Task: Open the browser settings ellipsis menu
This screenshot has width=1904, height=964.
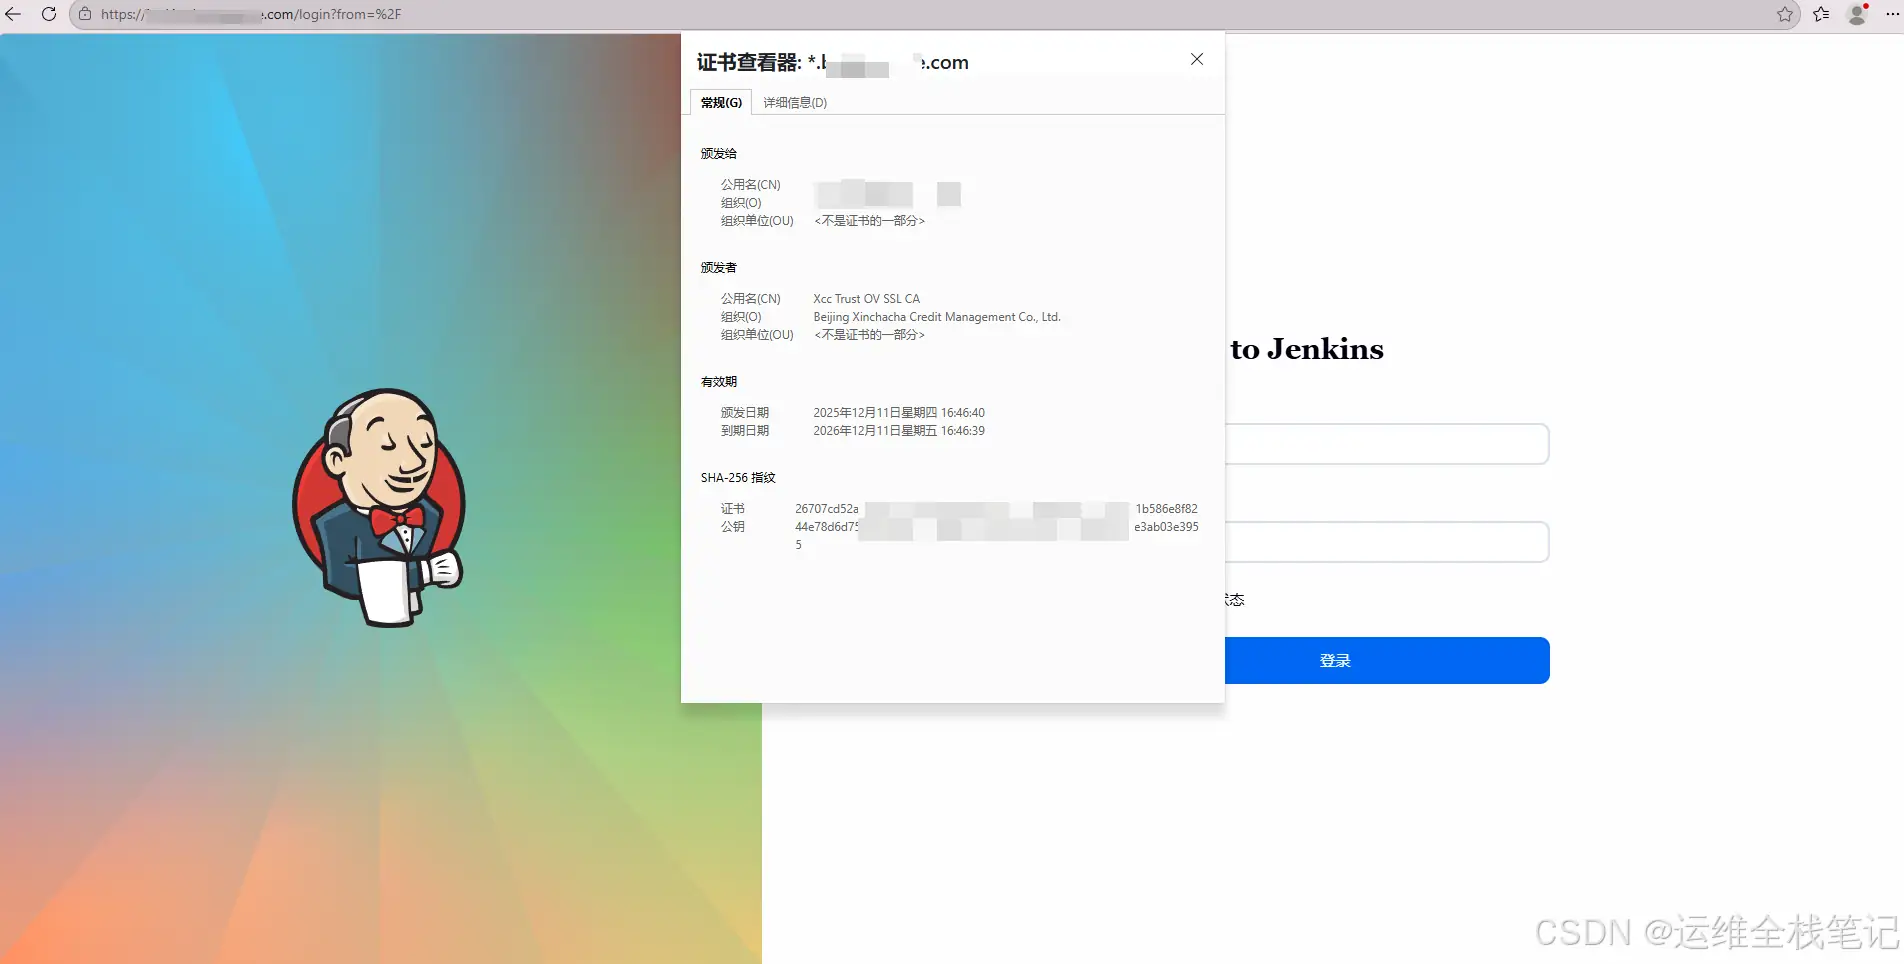Action: 1892,14
